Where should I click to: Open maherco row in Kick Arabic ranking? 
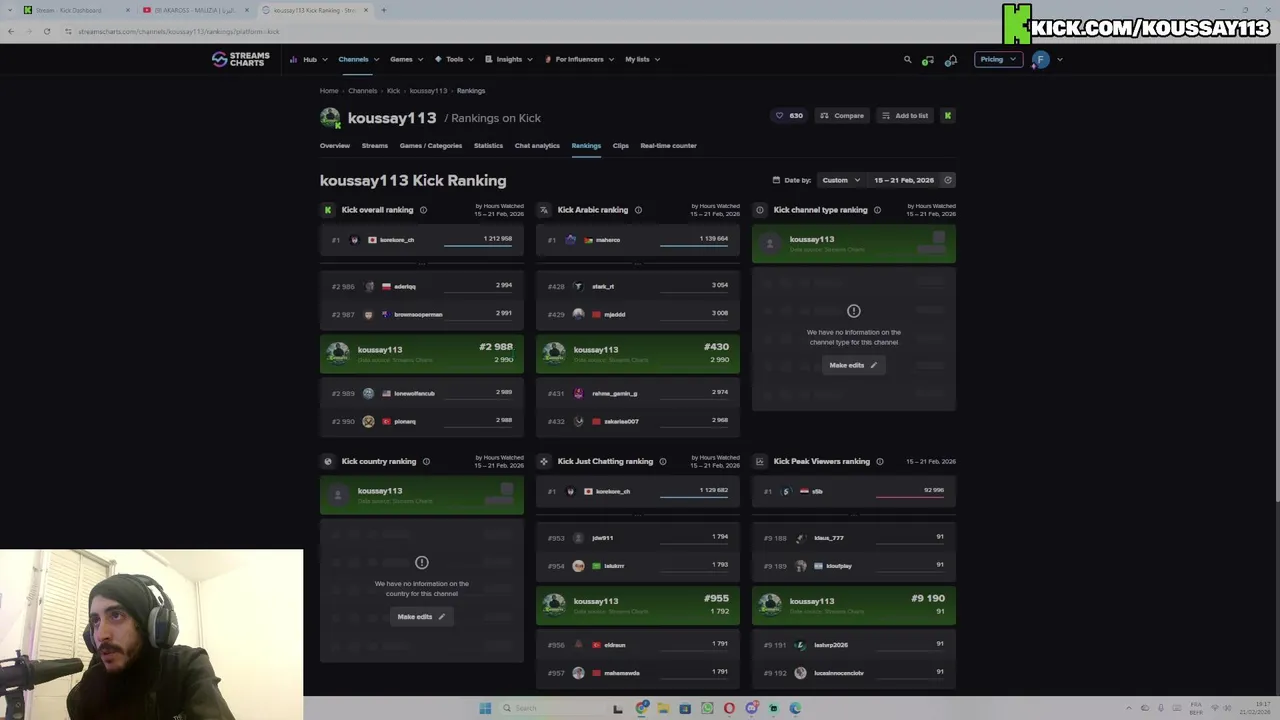pyautogui.click(x=638, y=240)
